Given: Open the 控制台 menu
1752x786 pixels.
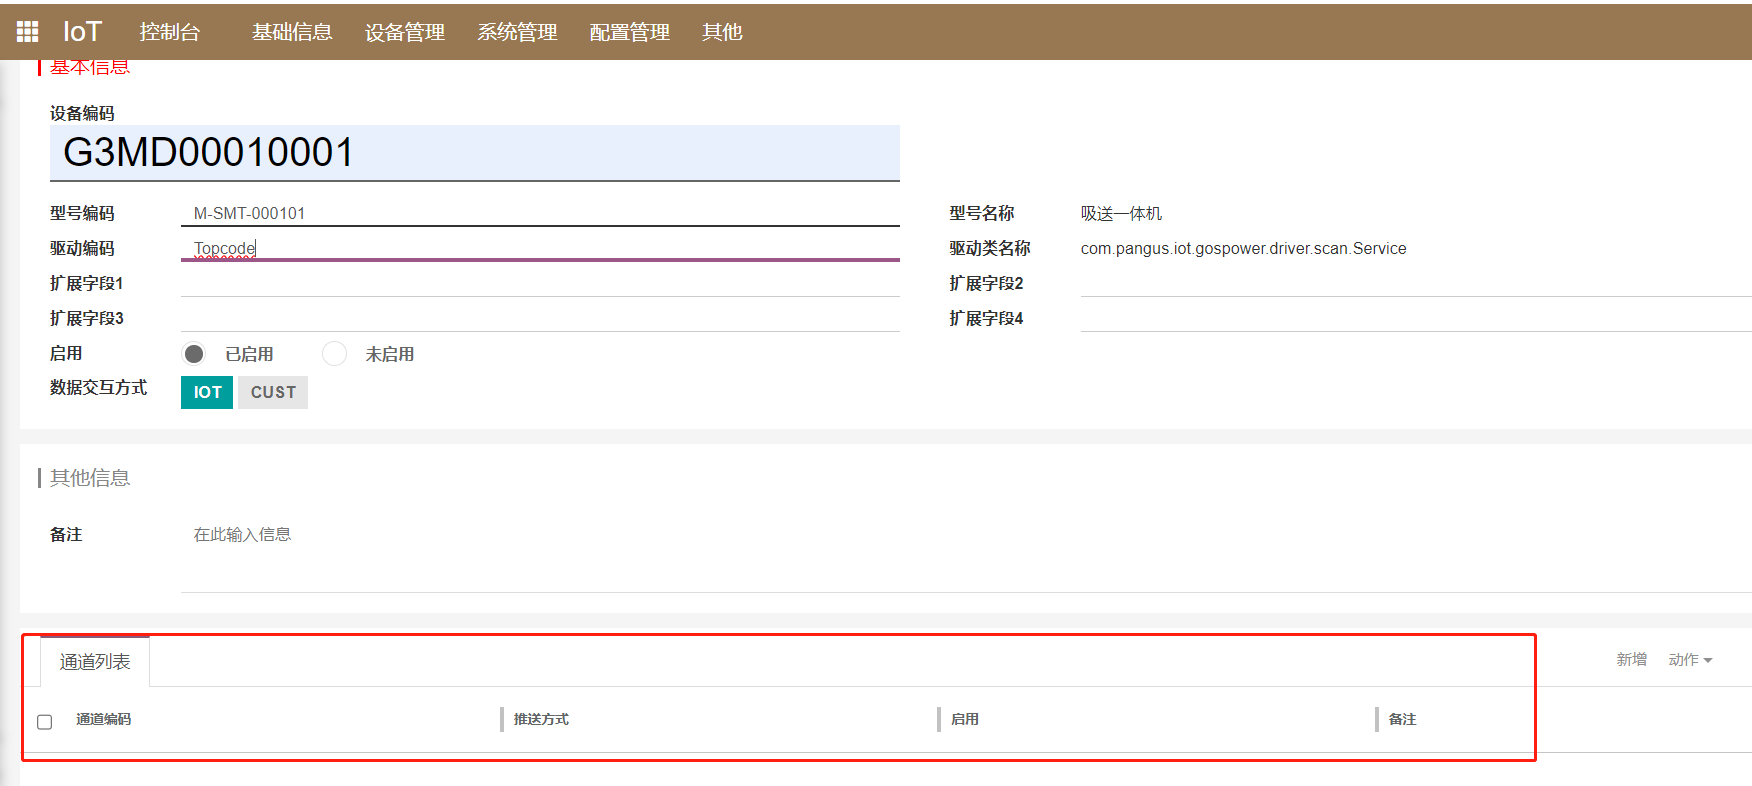Looking at the screenshot, I should (x=170, y=32).
